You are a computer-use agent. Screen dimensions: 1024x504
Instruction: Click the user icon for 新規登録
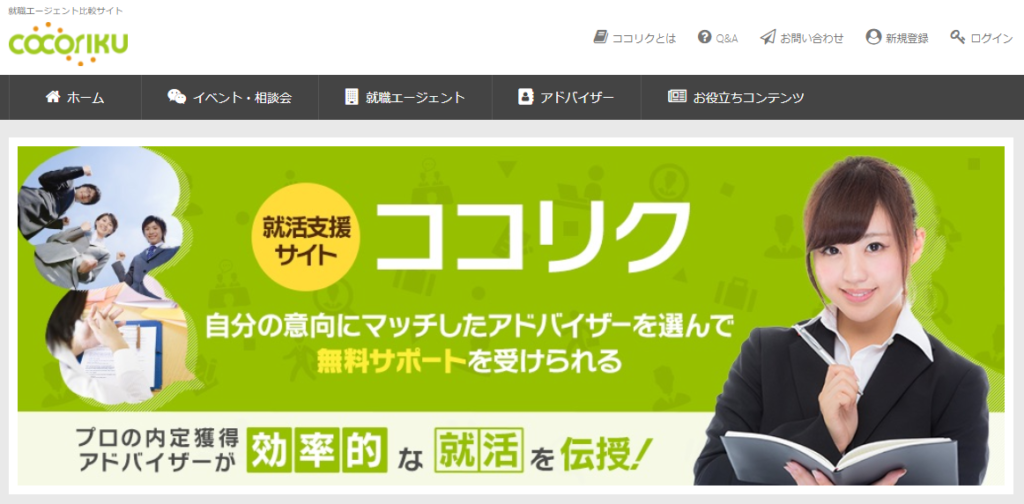[873, 37]
